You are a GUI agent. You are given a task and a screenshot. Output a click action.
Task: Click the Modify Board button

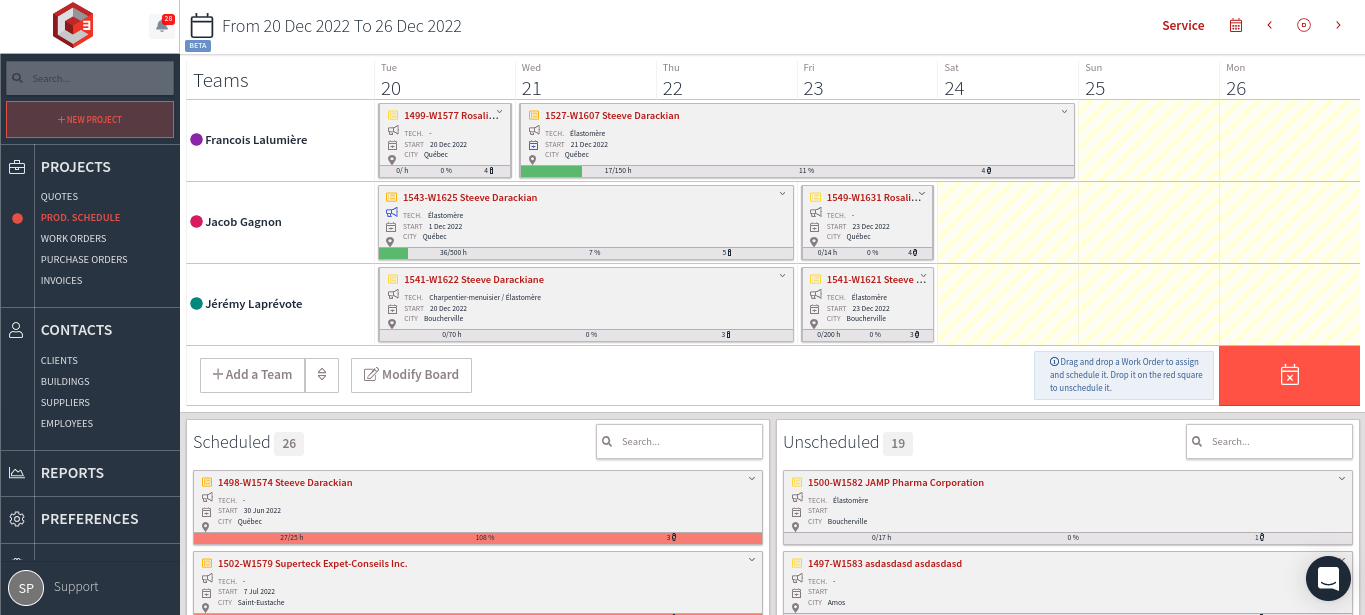click(411, 375)
